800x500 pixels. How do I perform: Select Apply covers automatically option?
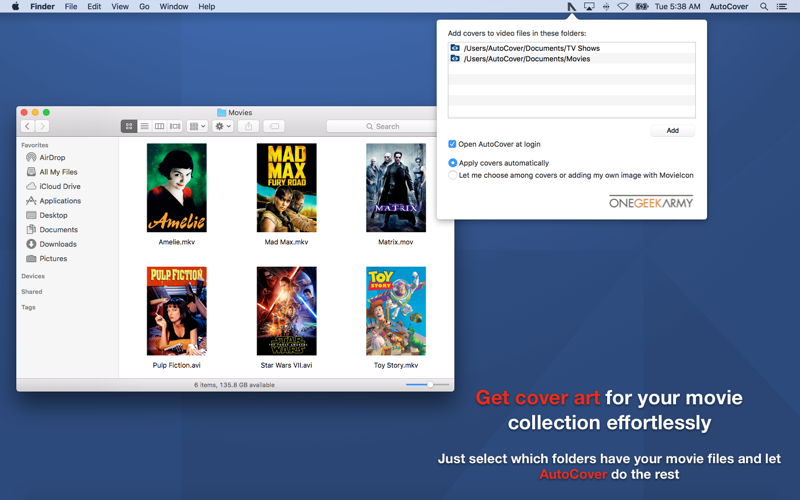[x=453, y=163]
